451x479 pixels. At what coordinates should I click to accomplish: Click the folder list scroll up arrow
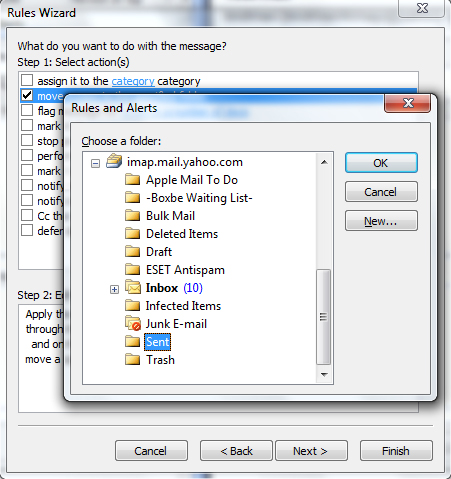click(x=324, y=162)
